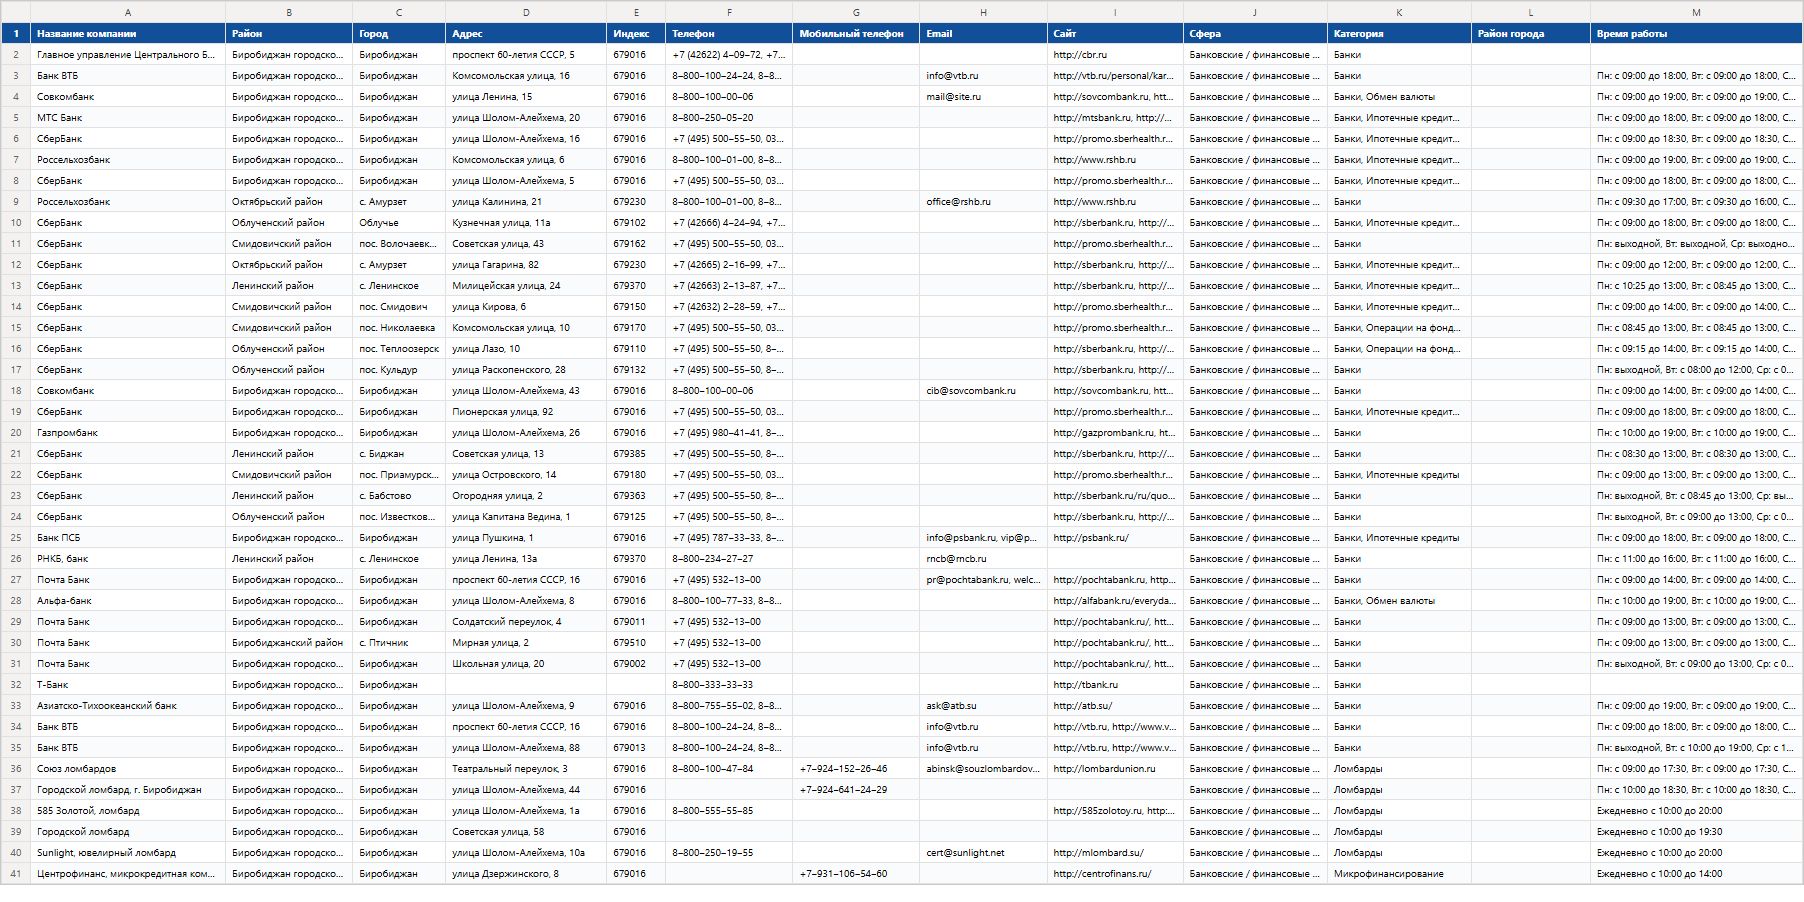Select 'Sunlight, ювелирный ломбард' cell

pyautogui.click(x=128, y=853)
